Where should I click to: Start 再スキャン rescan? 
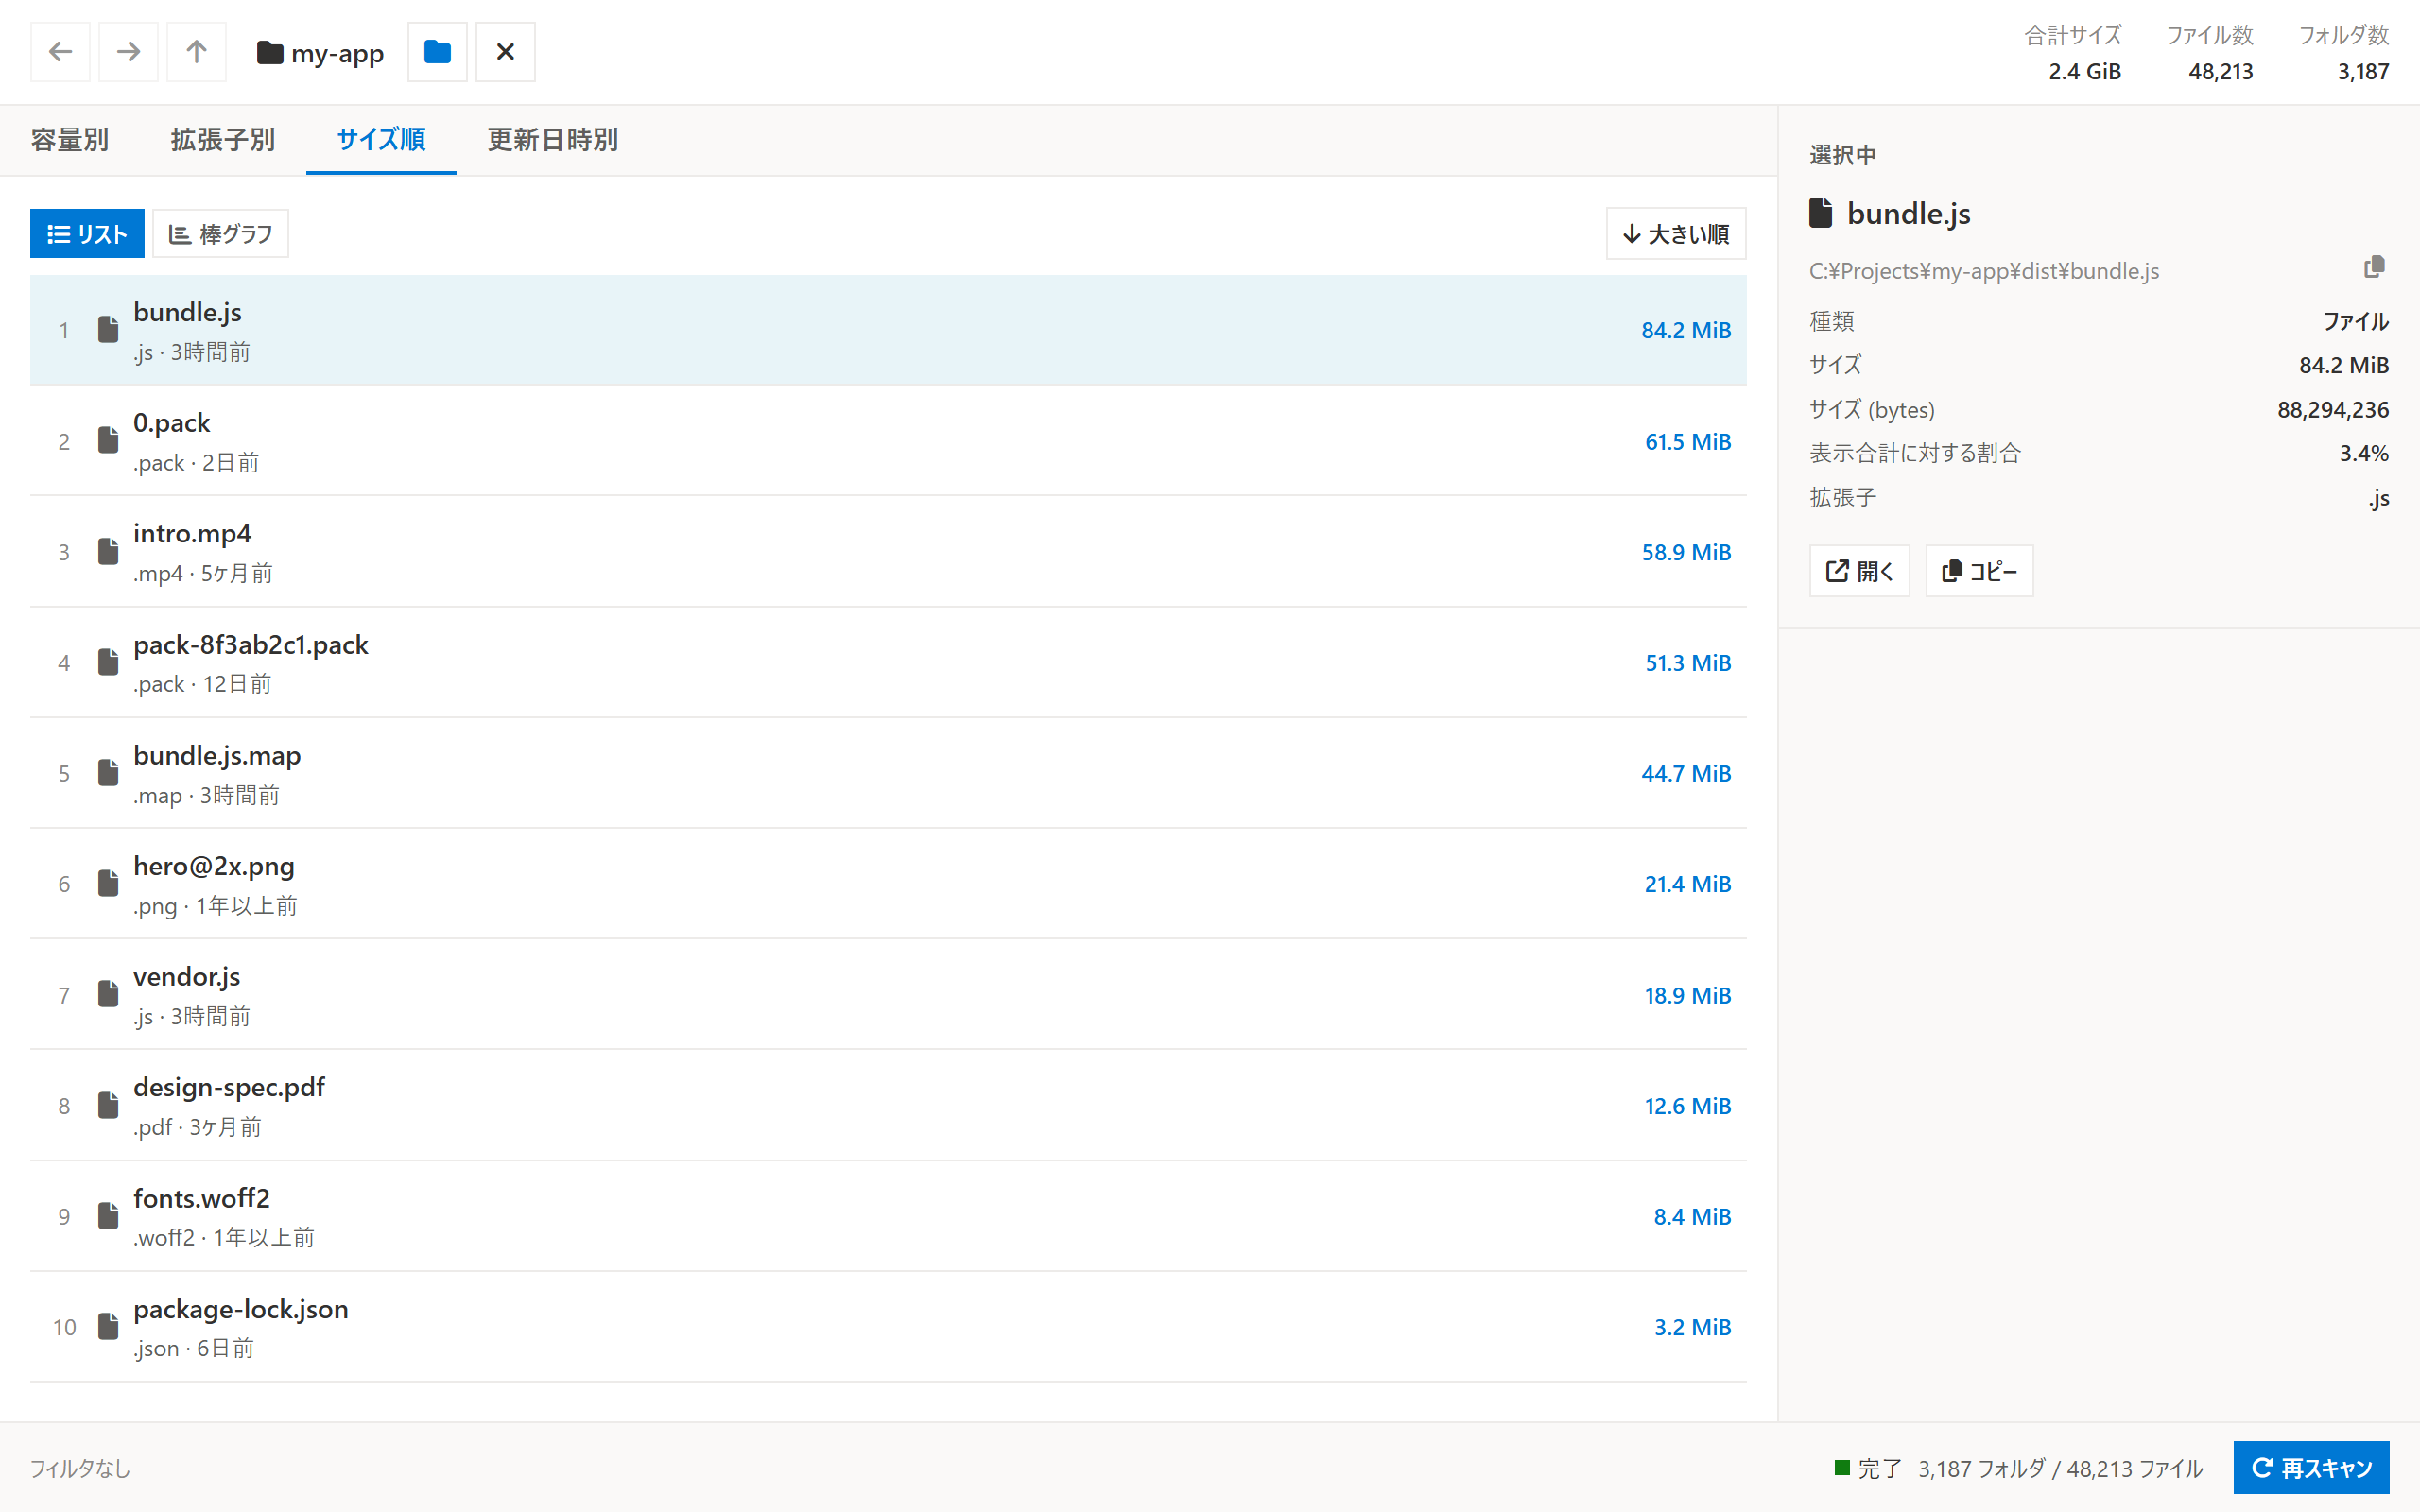pyautogui.click(x=2311, y=1467)
